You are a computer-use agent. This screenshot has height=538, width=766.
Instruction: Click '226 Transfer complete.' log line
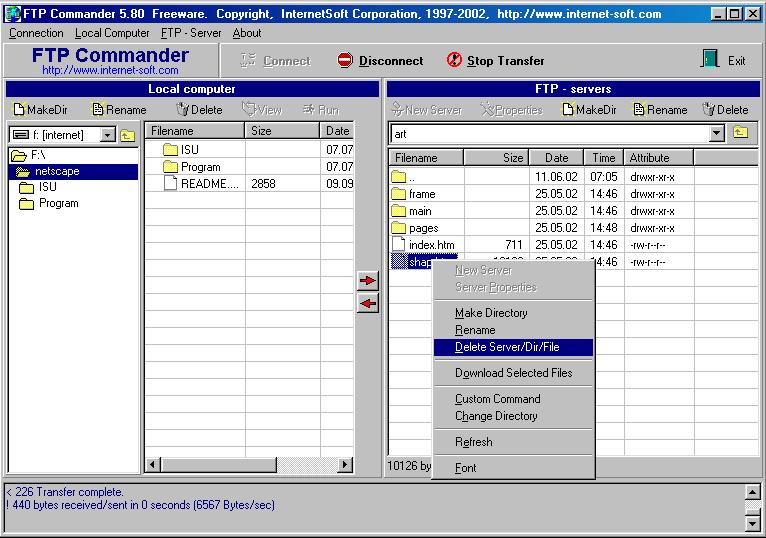tap(64, 492)
